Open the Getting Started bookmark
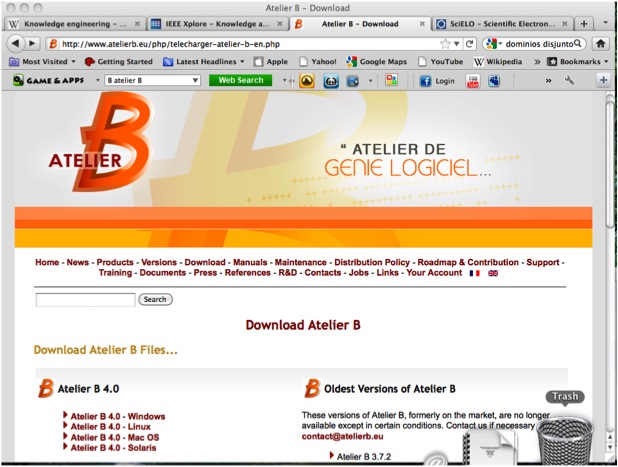618x467 pixels. (x=119, y=61)
